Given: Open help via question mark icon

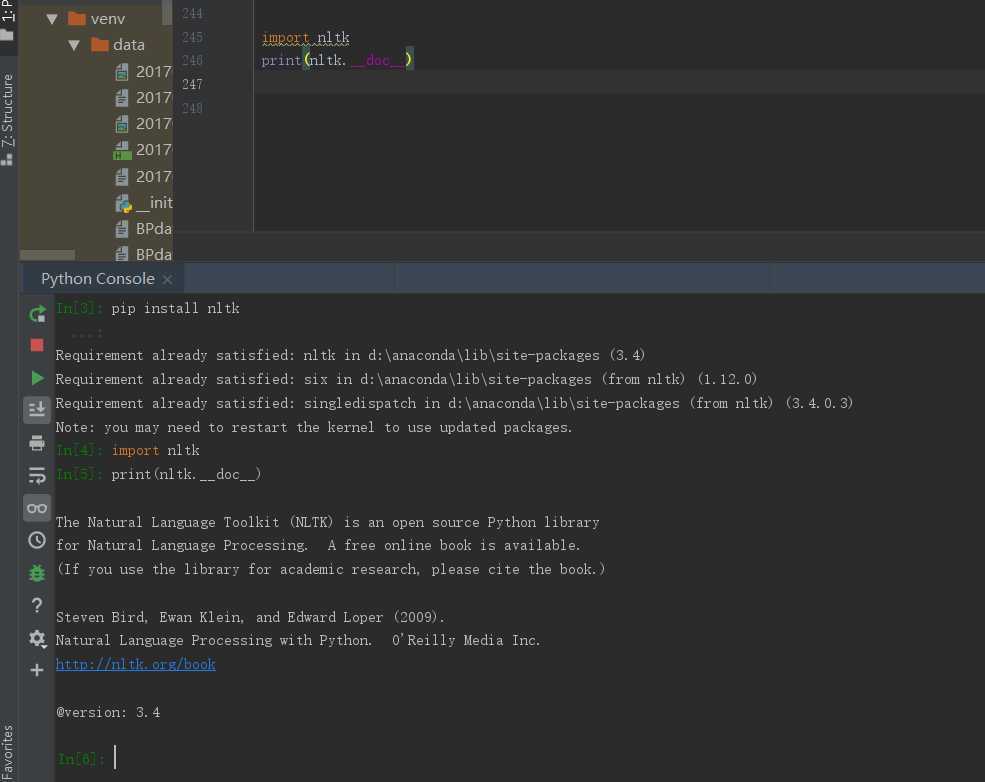Looking at the screenshot, I should tap(37, 605).
